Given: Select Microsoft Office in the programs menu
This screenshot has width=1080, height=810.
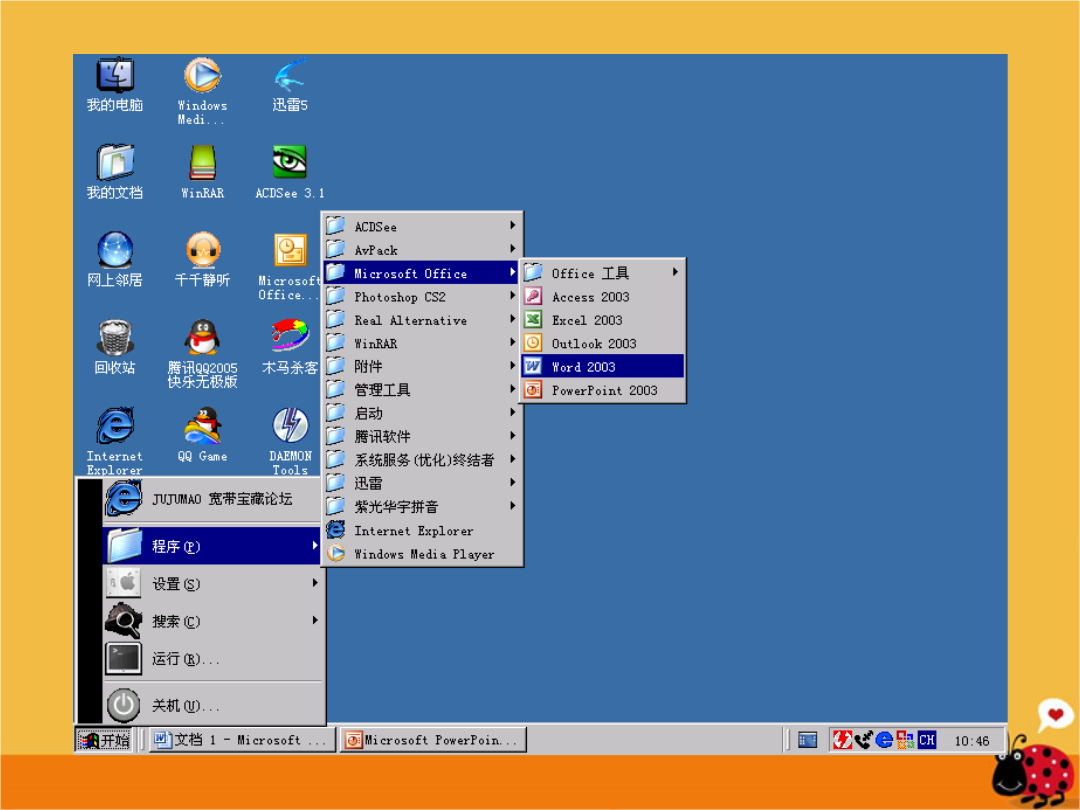Looking at the screenshot, I should [x=422, y=273].
